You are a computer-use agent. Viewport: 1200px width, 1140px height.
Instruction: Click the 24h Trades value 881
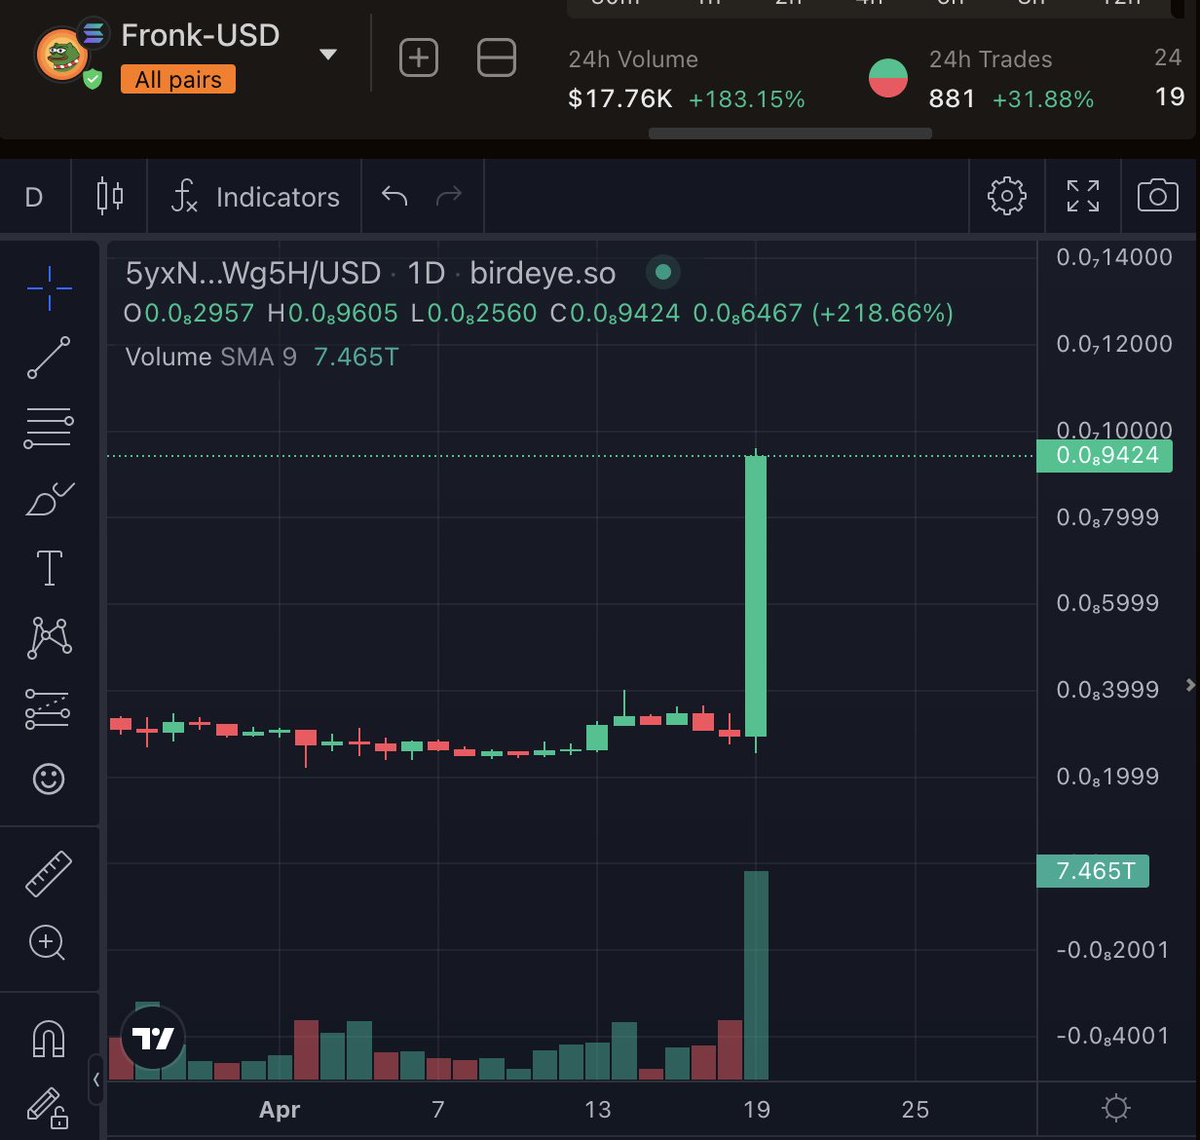[952, 98]
